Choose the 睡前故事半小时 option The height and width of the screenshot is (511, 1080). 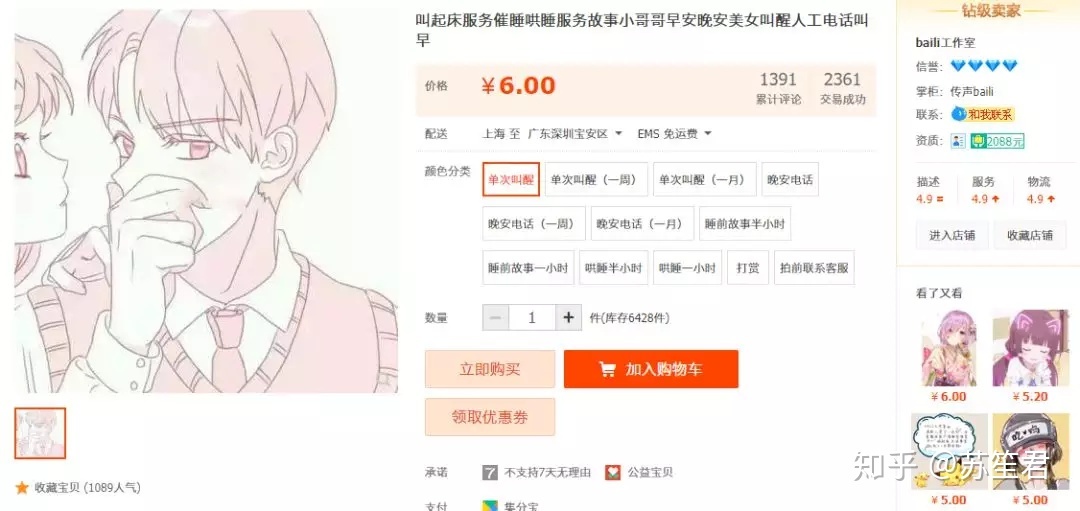745,224
